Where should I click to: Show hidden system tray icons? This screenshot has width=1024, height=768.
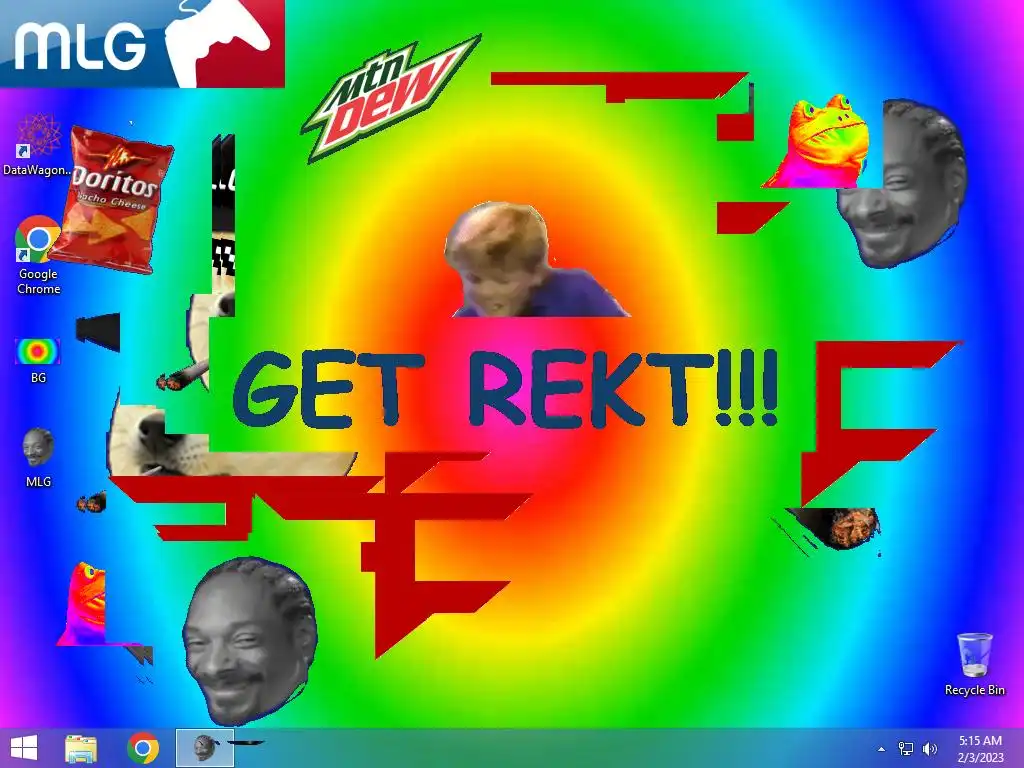[882, 749]
